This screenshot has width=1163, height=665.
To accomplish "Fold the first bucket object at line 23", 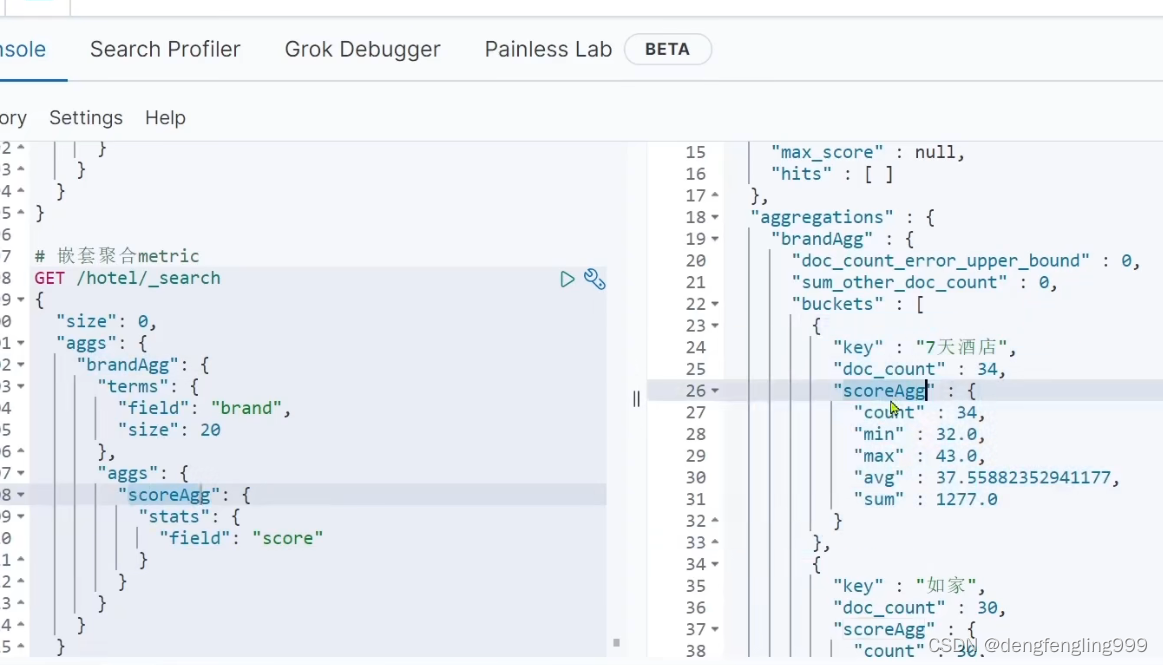I will point(715,326).
